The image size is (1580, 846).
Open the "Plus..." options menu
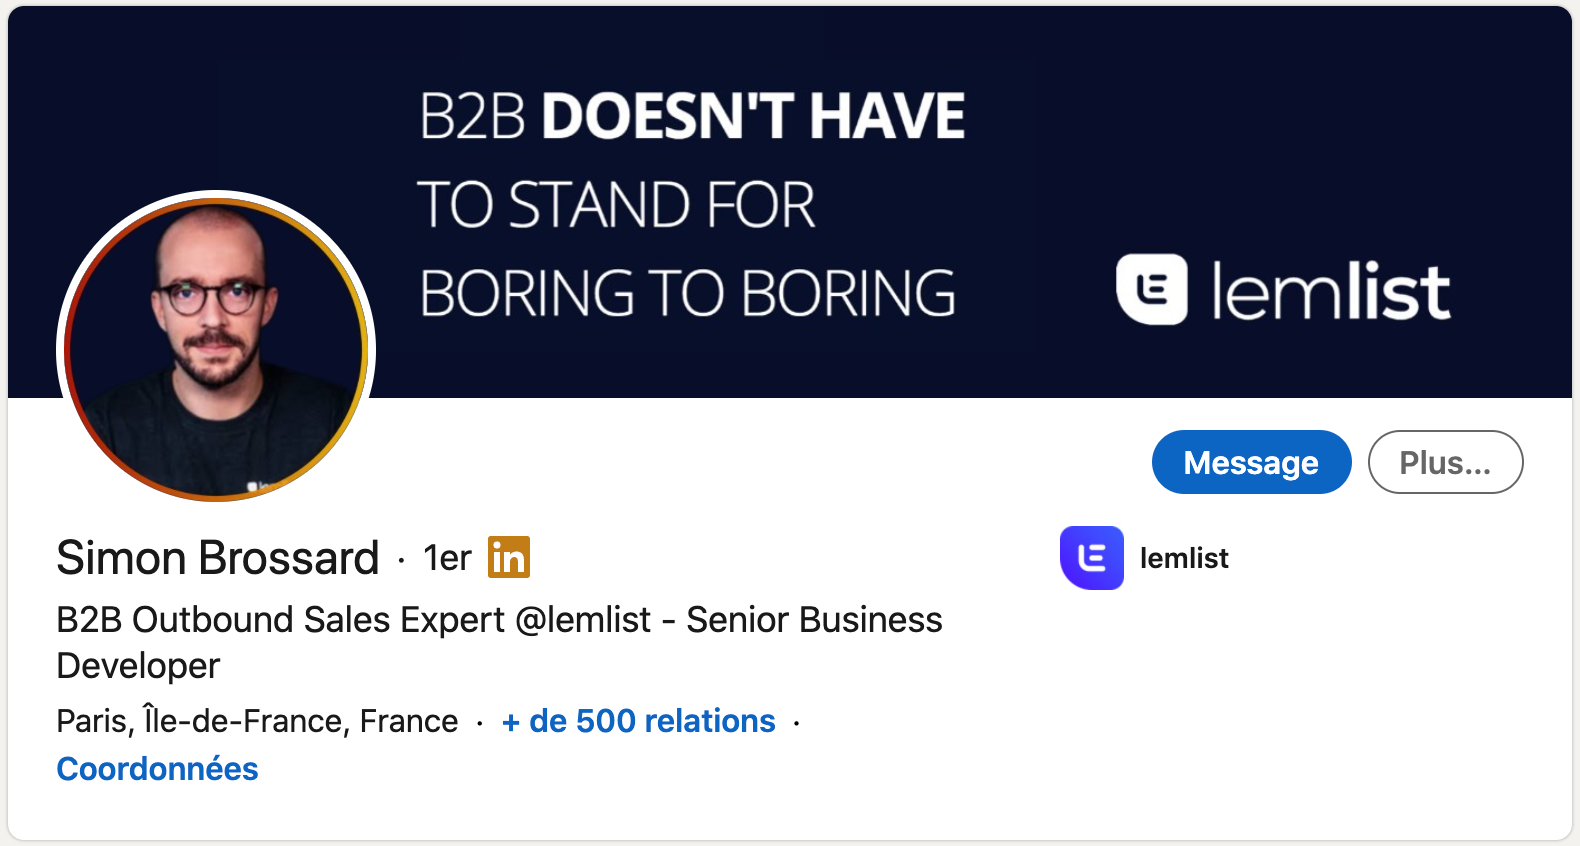pyautogui.click(x=1445, y=462)
